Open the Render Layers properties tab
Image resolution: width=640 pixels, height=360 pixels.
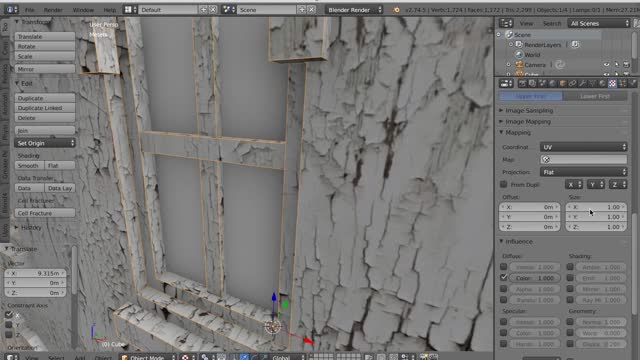pyautogui.click(x=532, y=83)
